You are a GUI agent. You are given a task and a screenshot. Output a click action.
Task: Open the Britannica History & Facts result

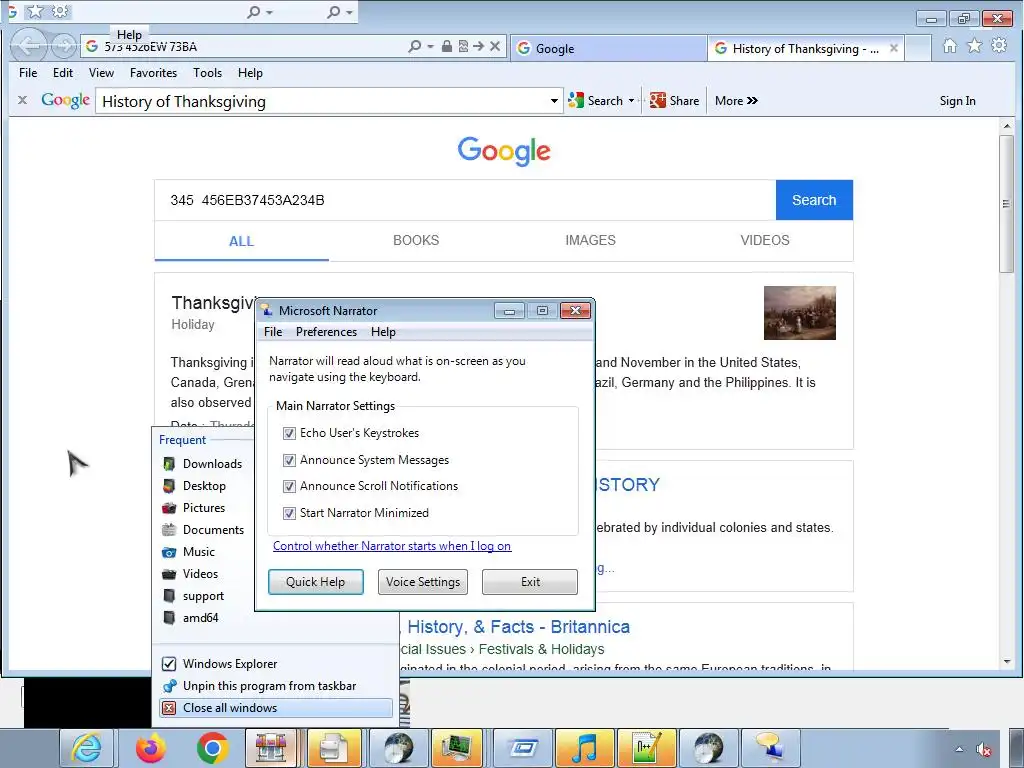click(x=516, y=627)
